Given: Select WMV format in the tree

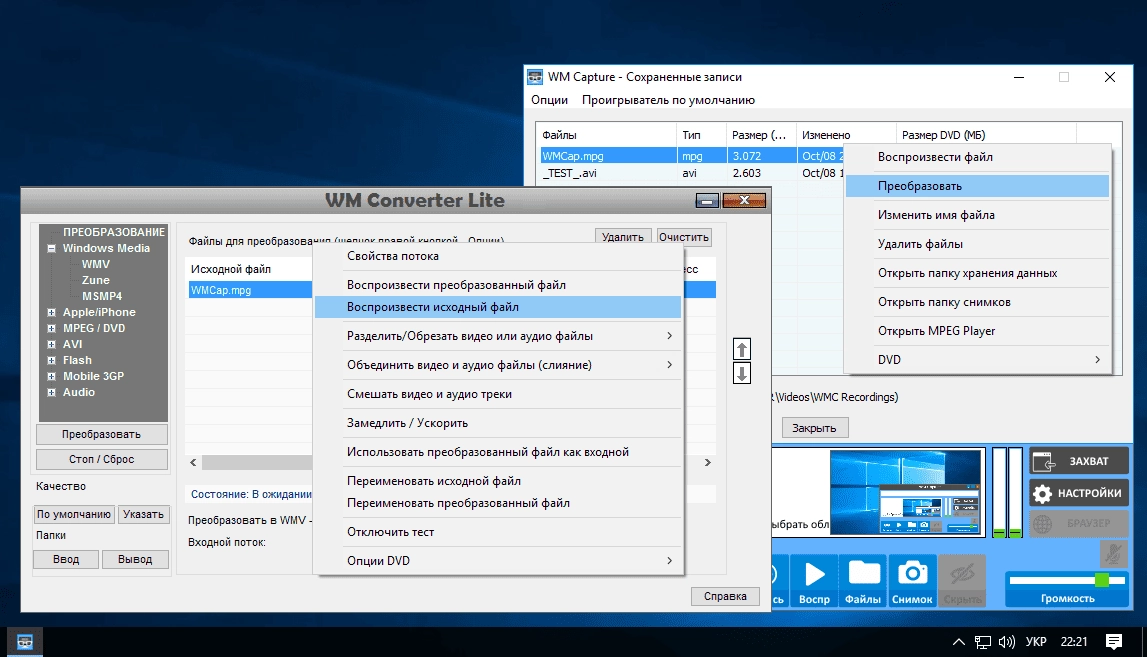Looking at the screenshot, I should [96, 264].
